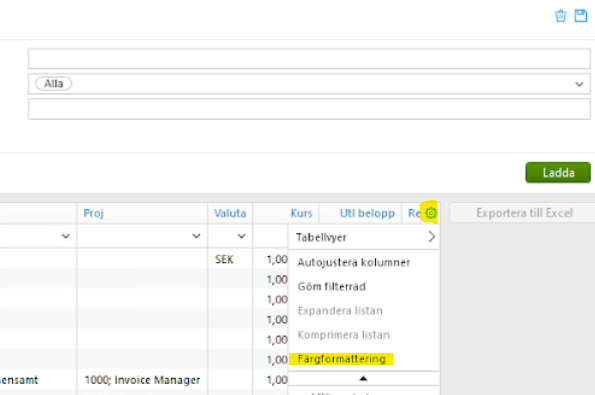Sort by the Kurs column header

coord(301,213)
